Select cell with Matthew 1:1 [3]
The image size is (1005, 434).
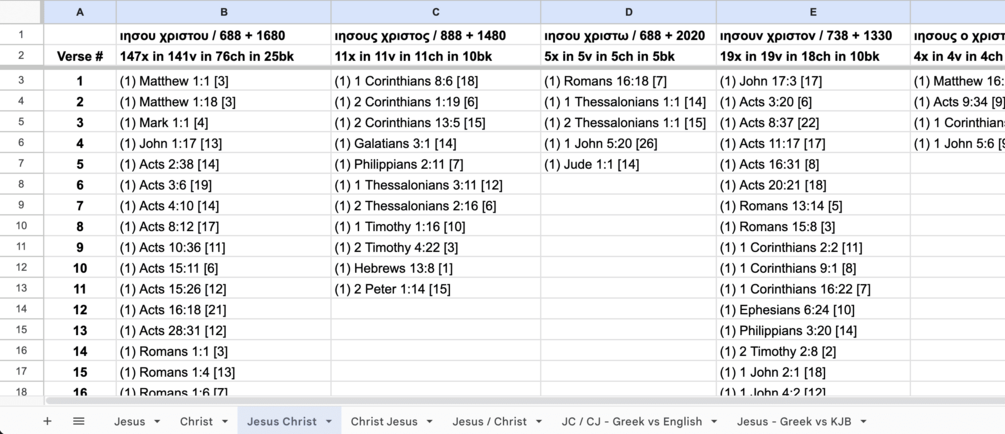223,80
